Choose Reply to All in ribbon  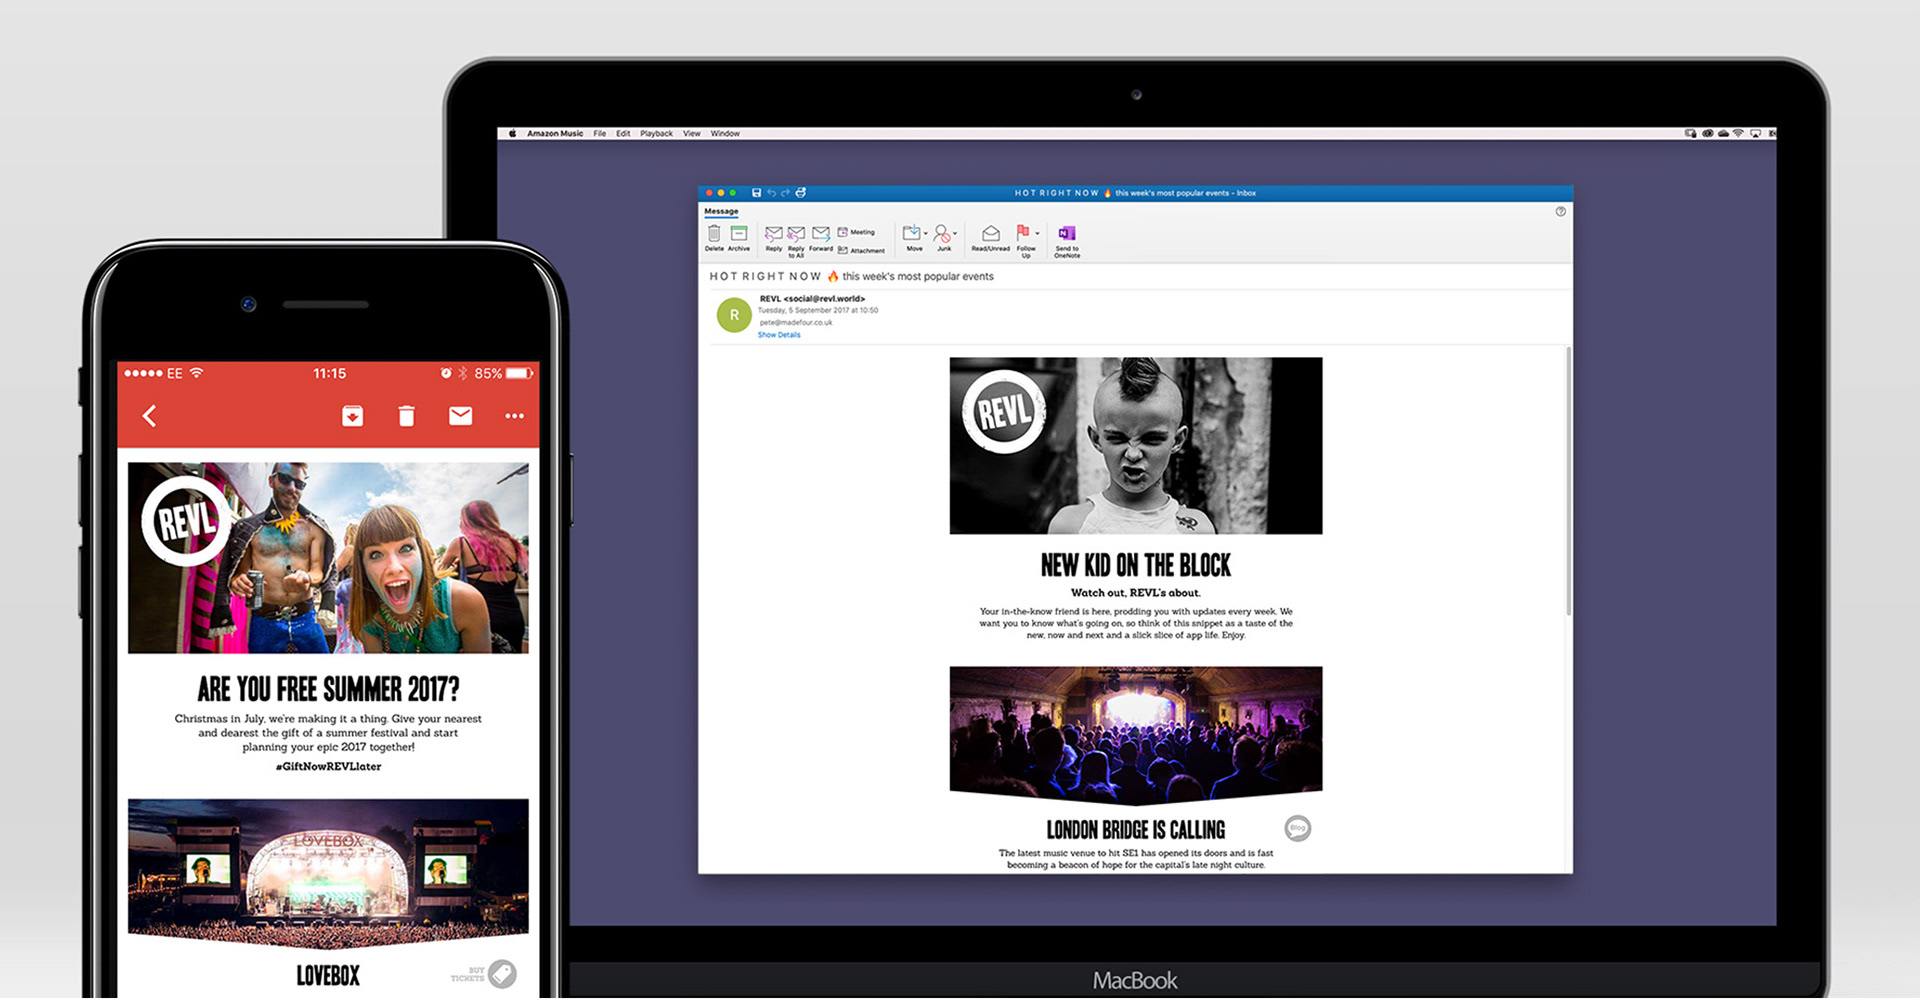point(796,240)
